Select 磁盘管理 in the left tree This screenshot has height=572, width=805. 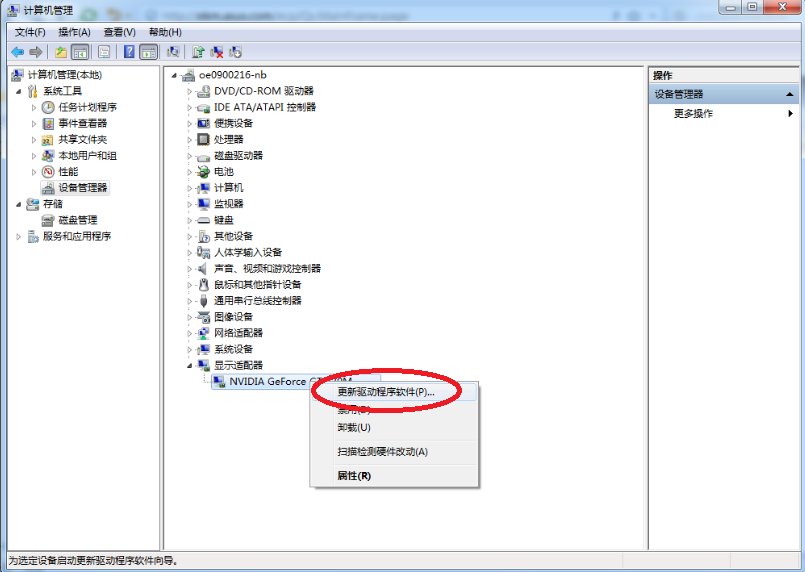tap(78, 220)
